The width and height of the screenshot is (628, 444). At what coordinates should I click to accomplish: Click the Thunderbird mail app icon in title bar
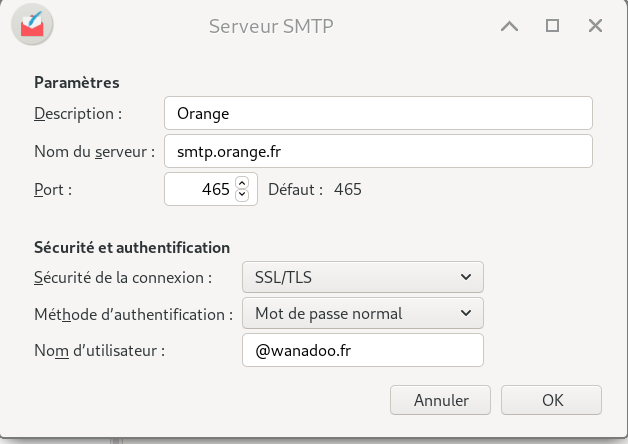32,25
